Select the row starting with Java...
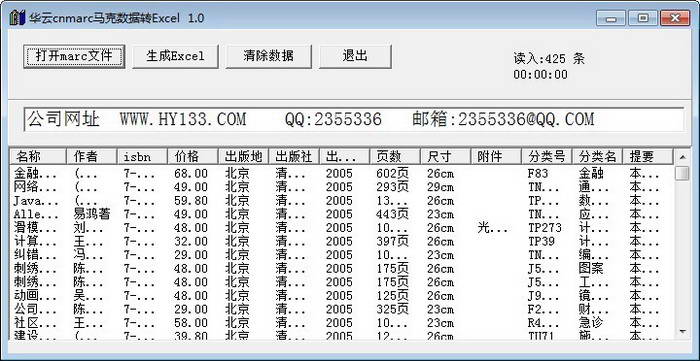The width and height of the screenshot is (700, 361). click(x=342, y=200)
